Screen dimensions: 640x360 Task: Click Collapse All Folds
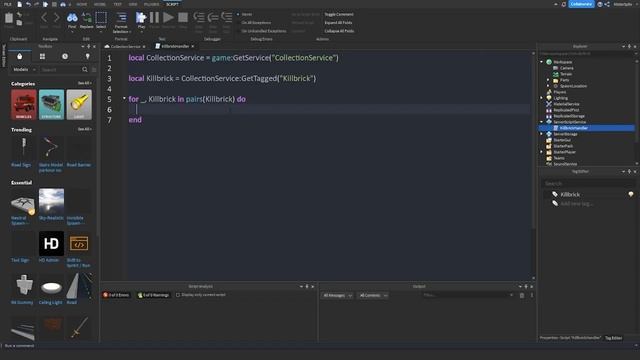coord(339,31)
